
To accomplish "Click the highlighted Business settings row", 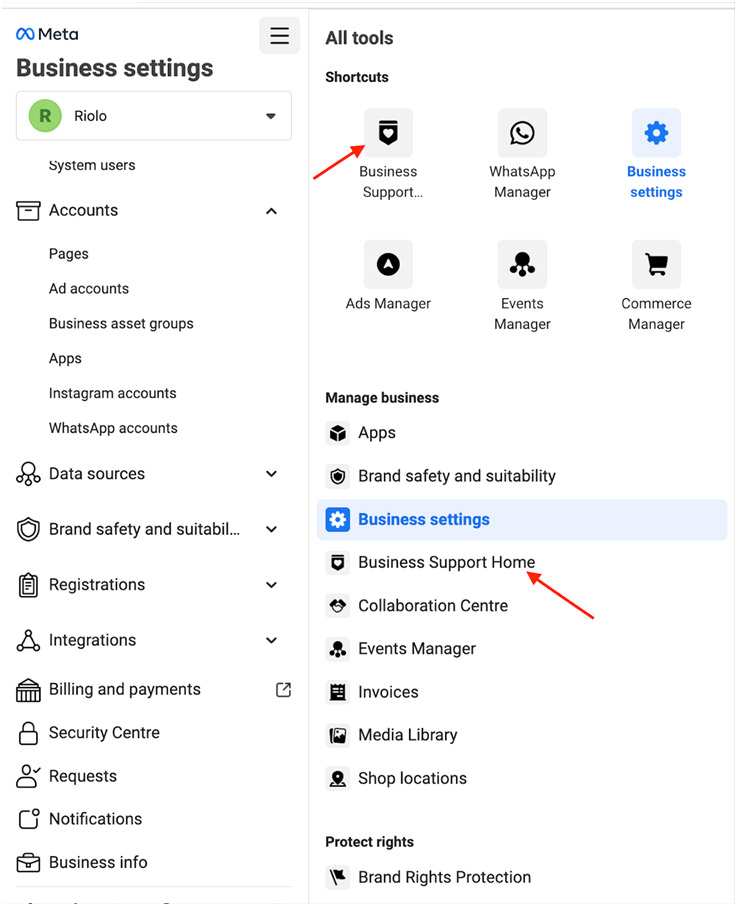I will pyautogui.click(x=522, y=519).
